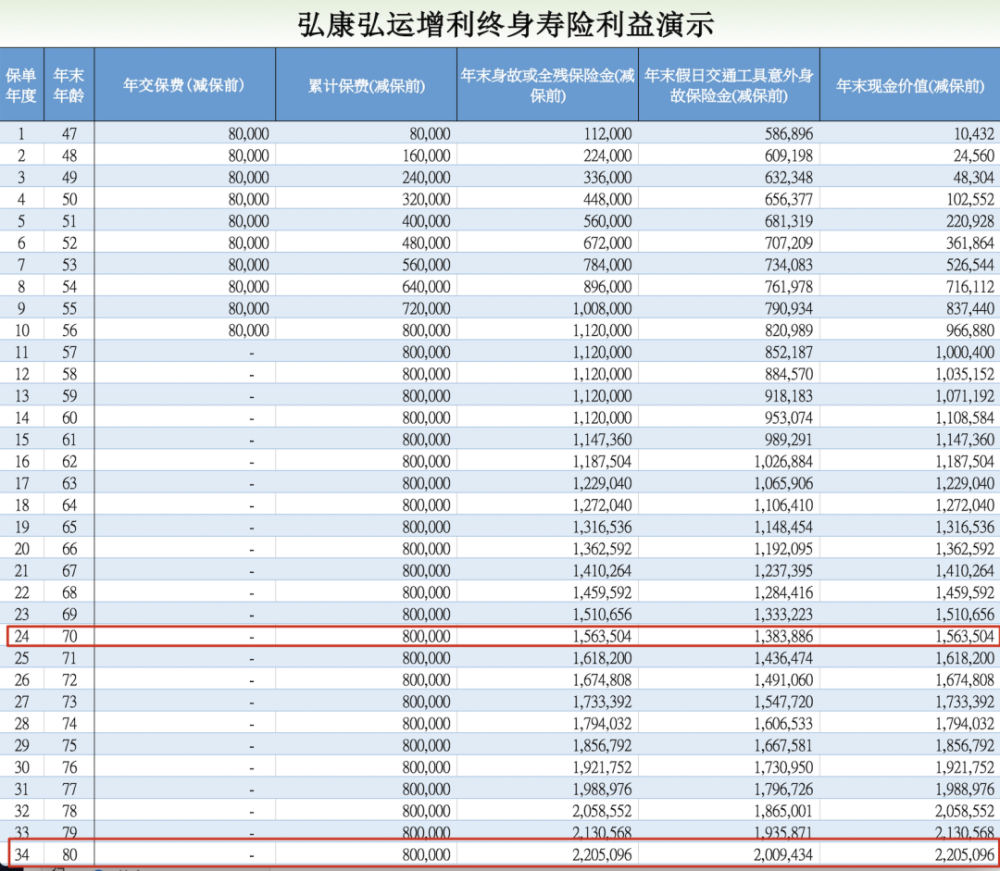Viewport: 1000px width, 871px height.
Task: Click the 年末现金价值(减保前) header
Action: [x=910, y=85]
